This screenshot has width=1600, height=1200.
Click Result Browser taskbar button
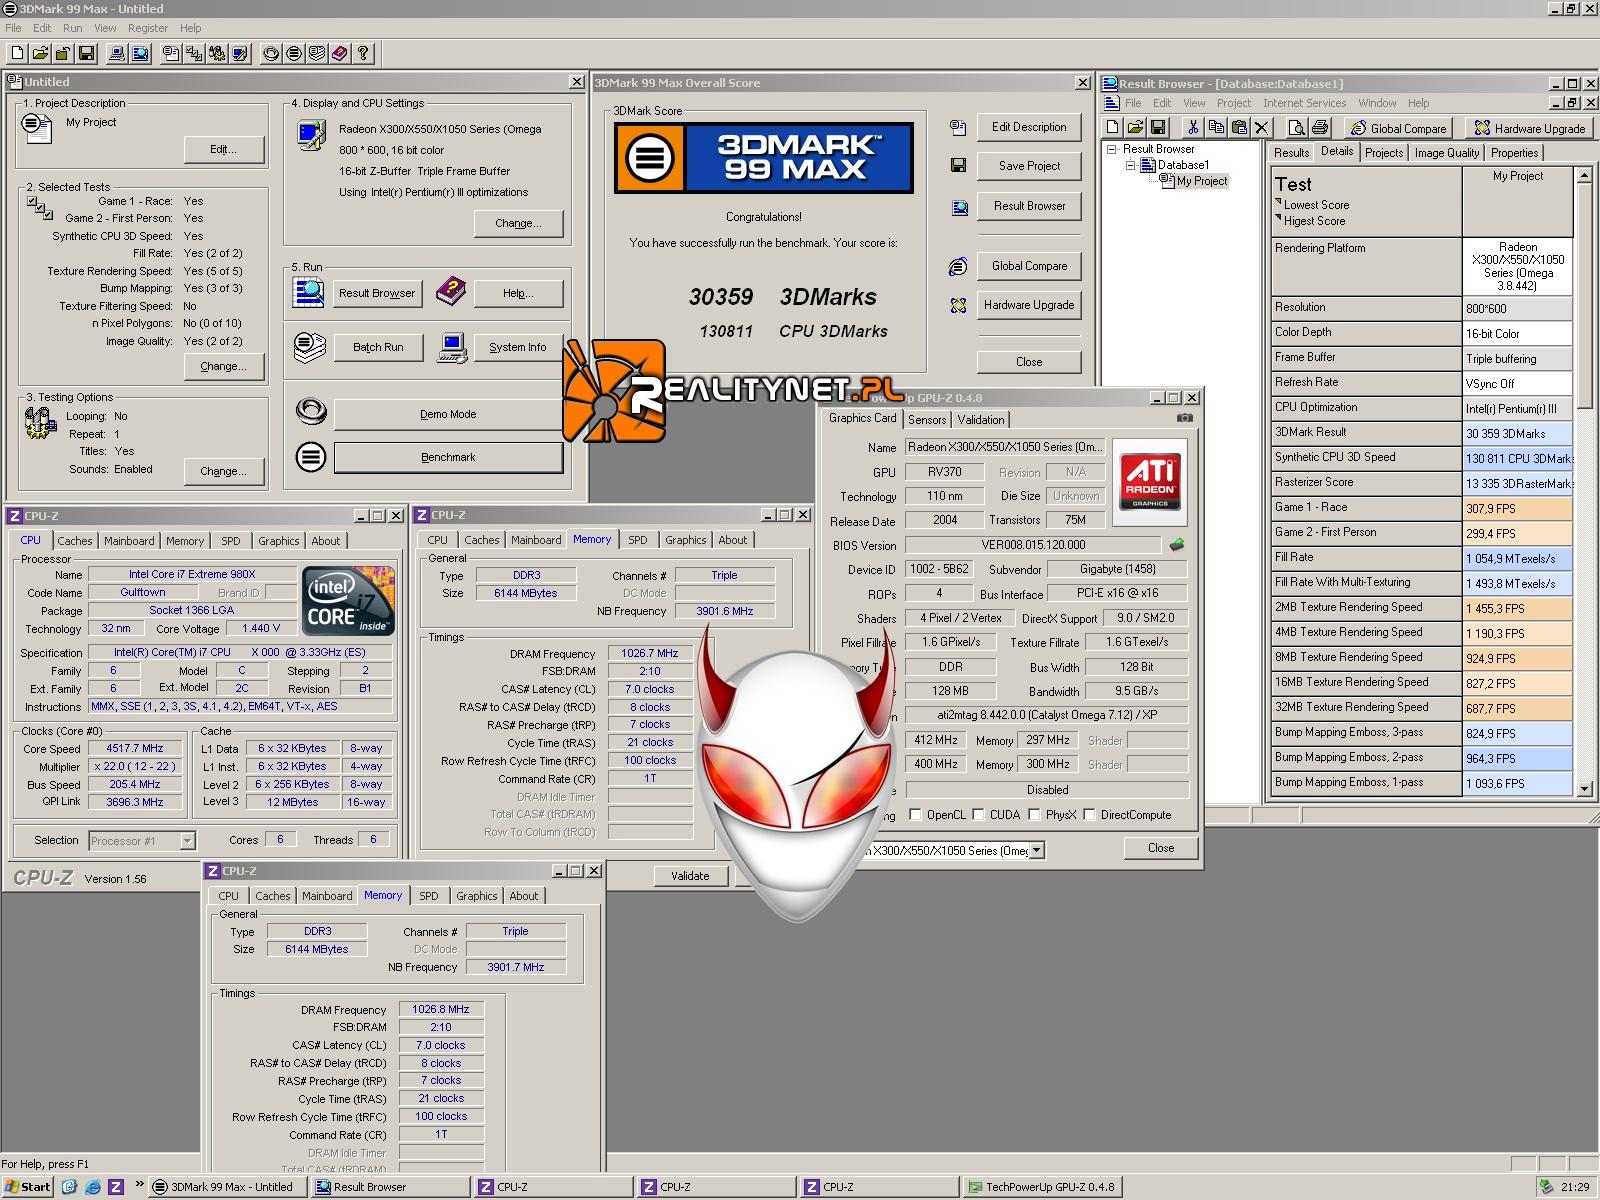point(388,1187)
